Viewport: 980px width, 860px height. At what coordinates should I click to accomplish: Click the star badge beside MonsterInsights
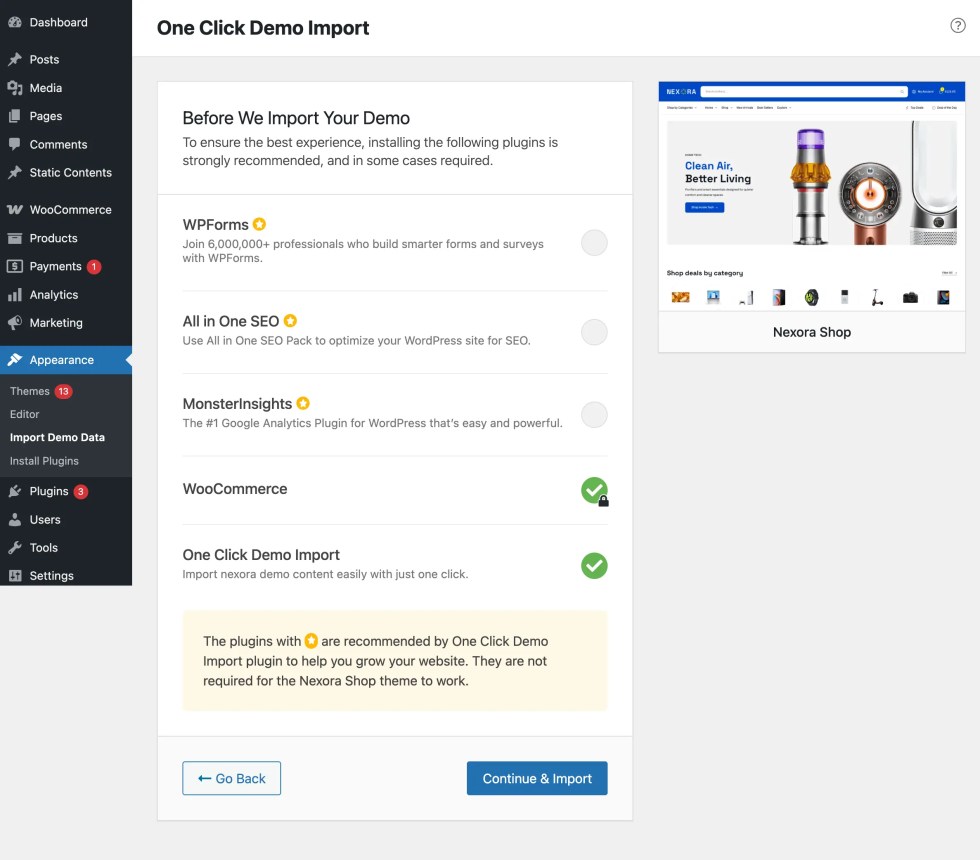coord(303,403)
